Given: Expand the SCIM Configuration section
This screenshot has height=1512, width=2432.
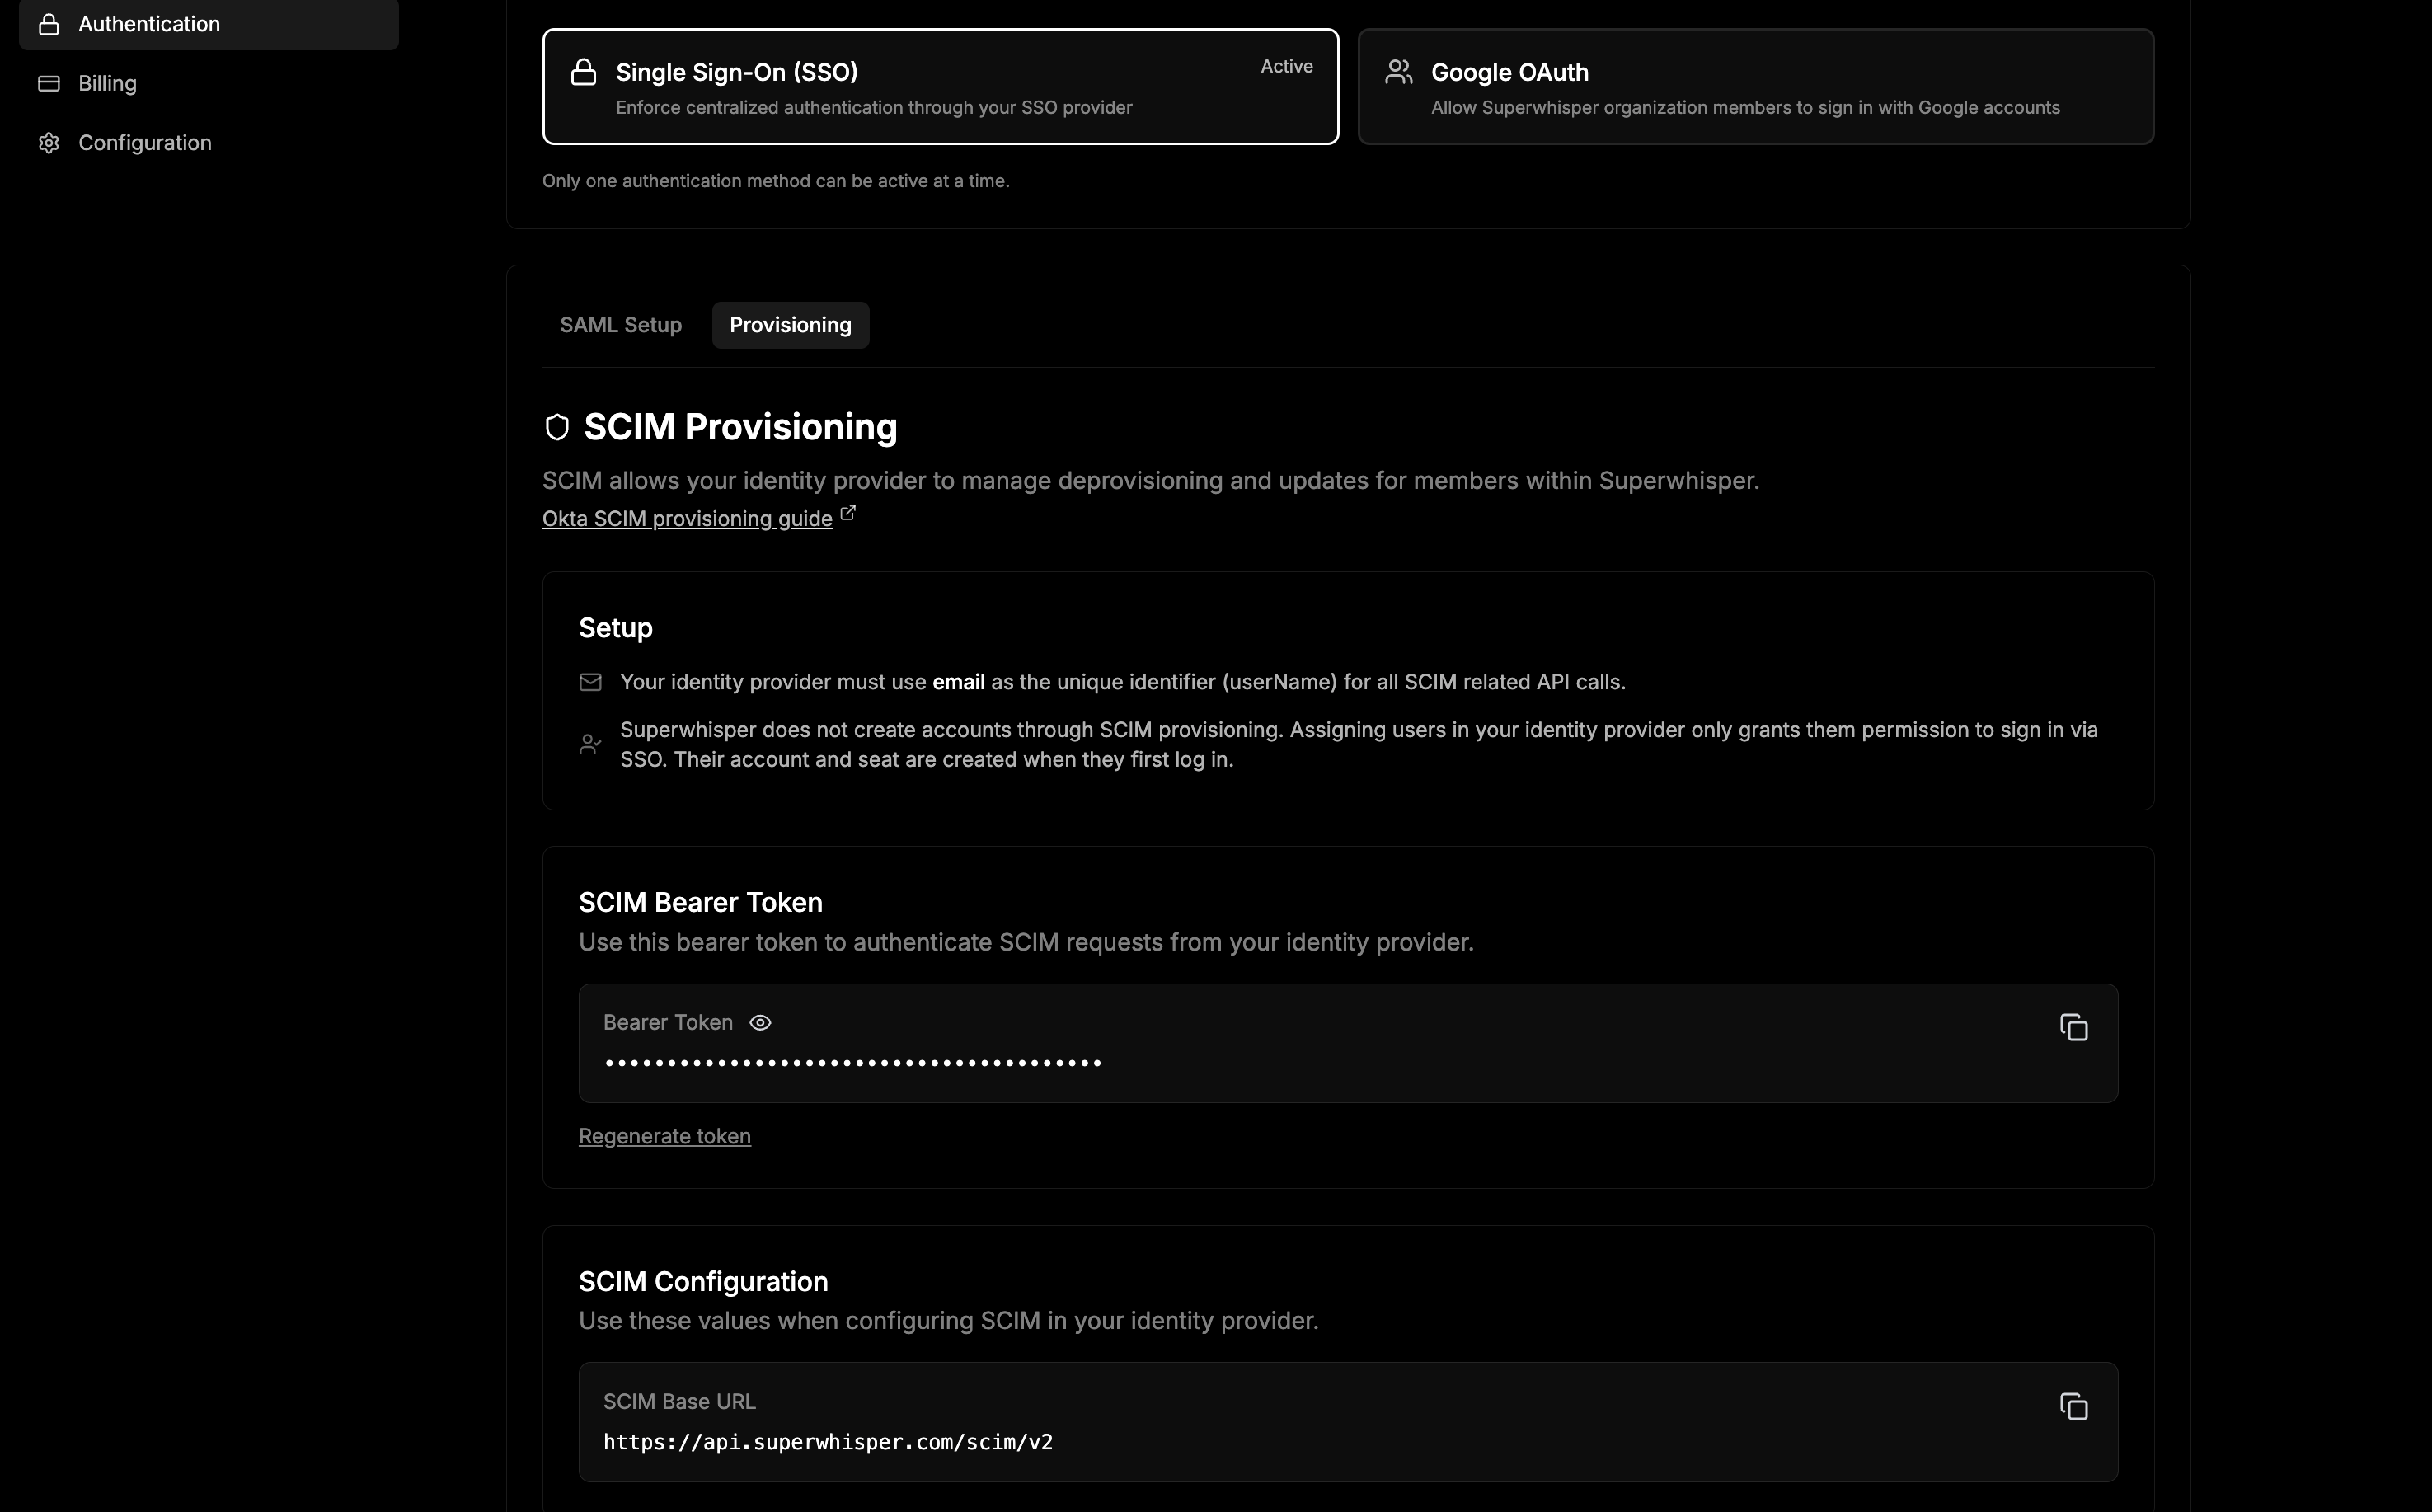Looking at the screenshot, I should 703,1281.
